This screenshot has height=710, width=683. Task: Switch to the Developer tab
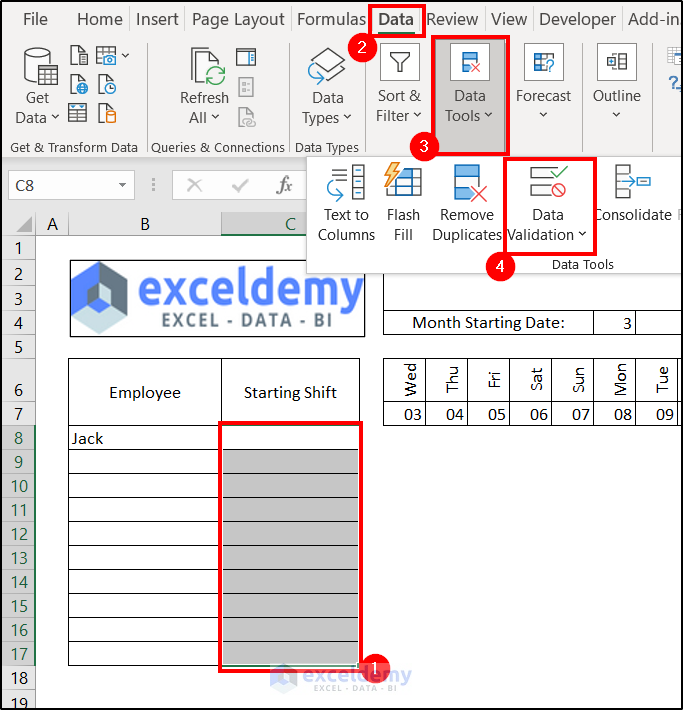(x=577, y=19)
